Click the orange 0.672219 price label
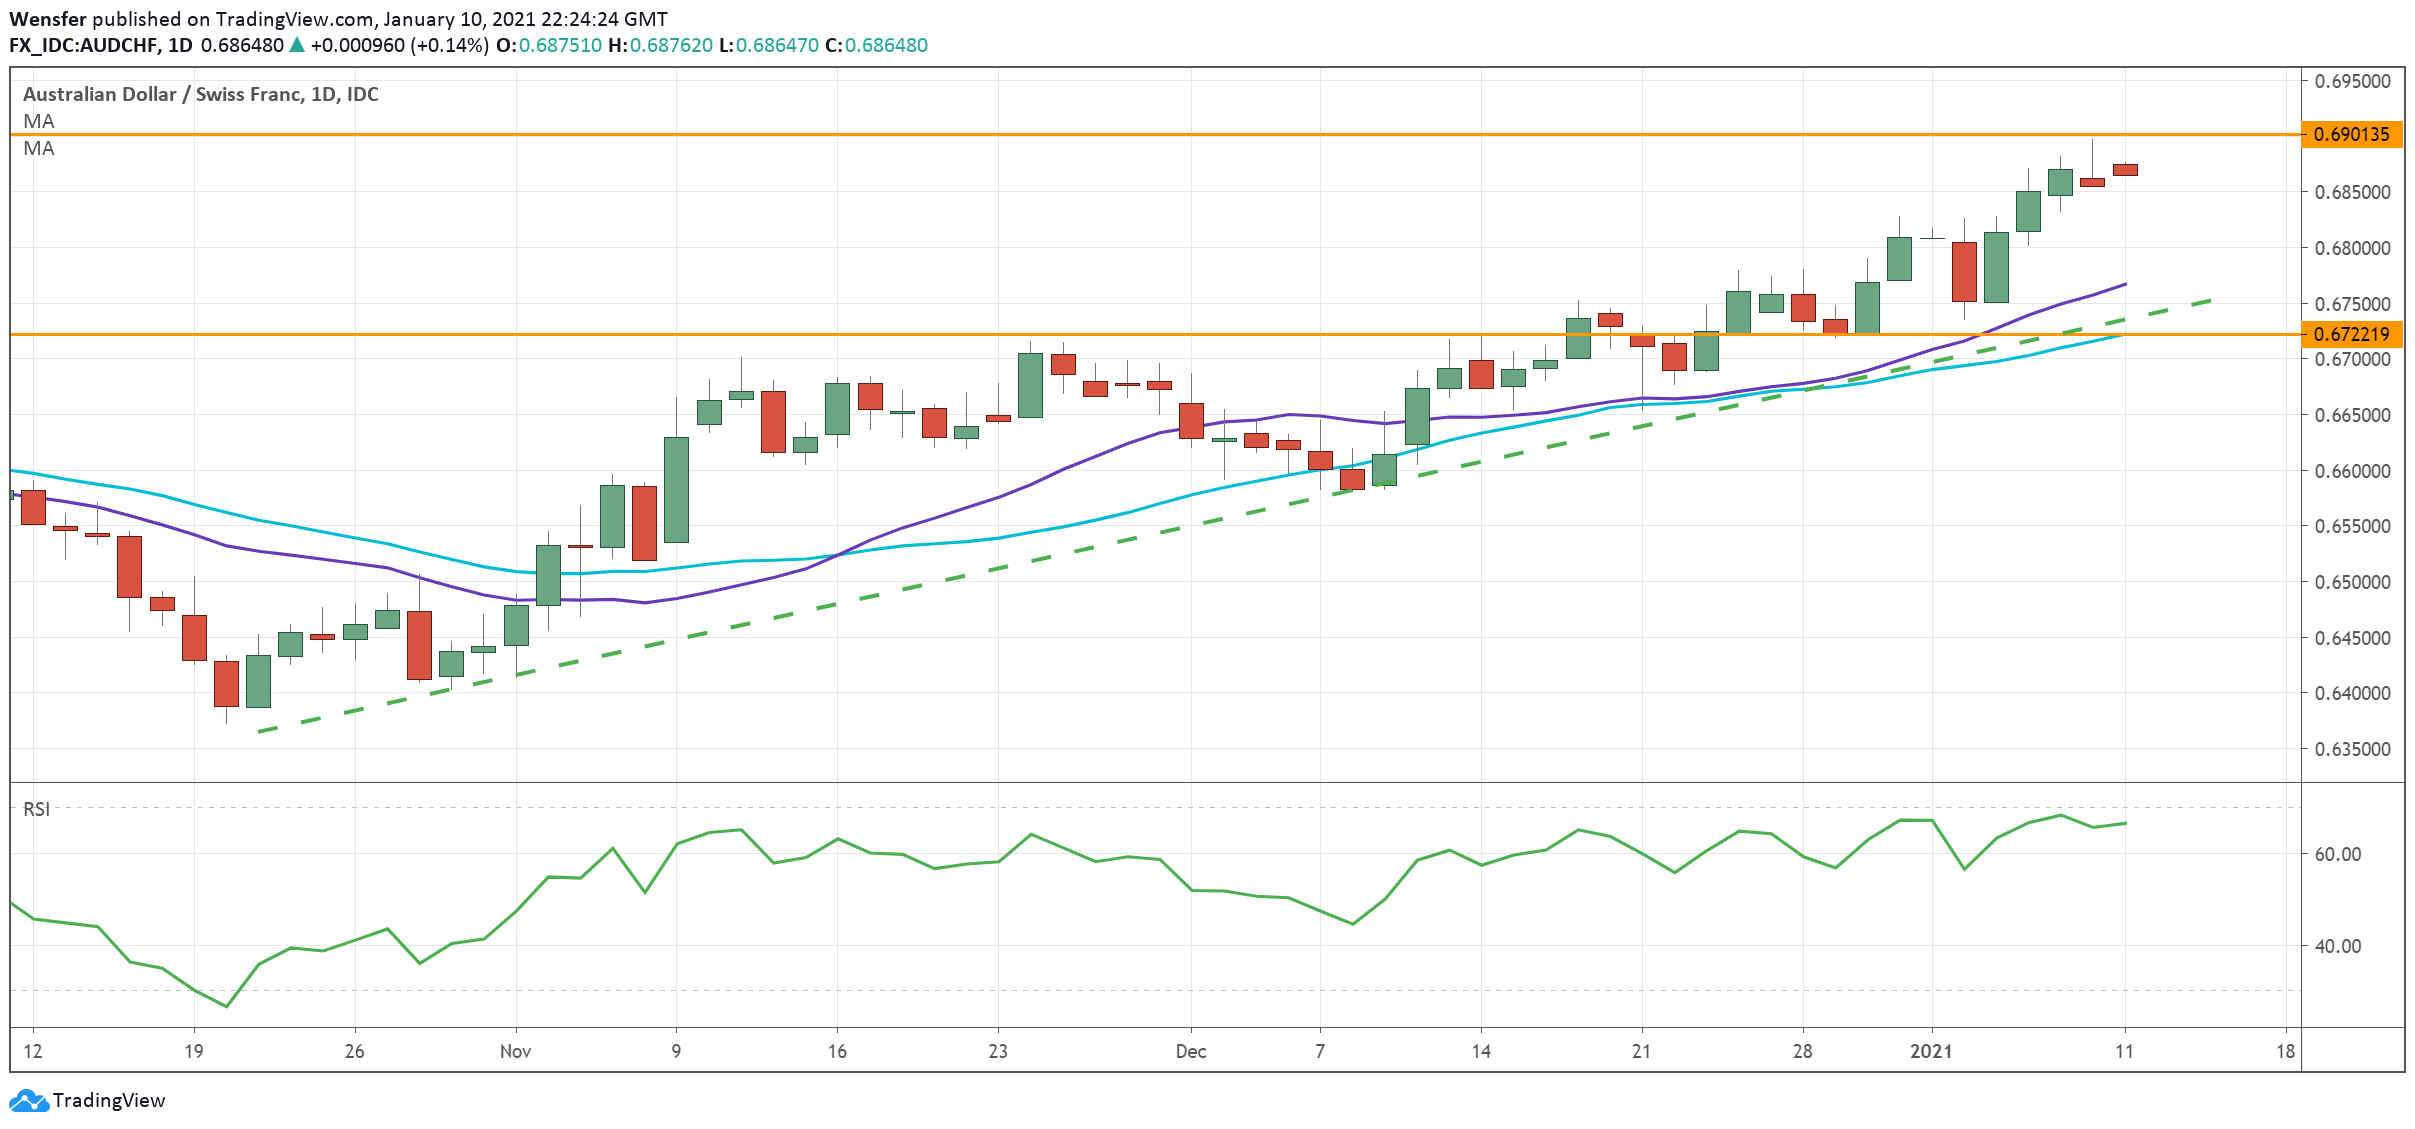This screenshot has height=1129, width=2415. [x=2351, y=334]
